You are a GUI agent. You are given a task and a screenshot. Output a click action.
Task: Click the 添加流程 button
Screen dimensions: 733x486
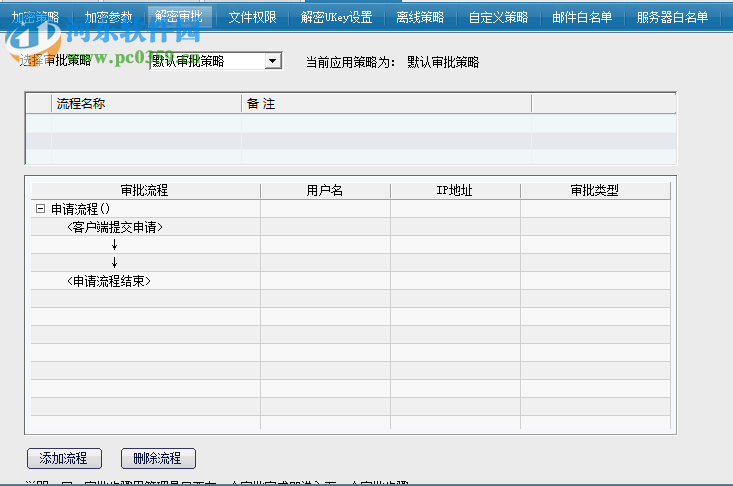64,458
